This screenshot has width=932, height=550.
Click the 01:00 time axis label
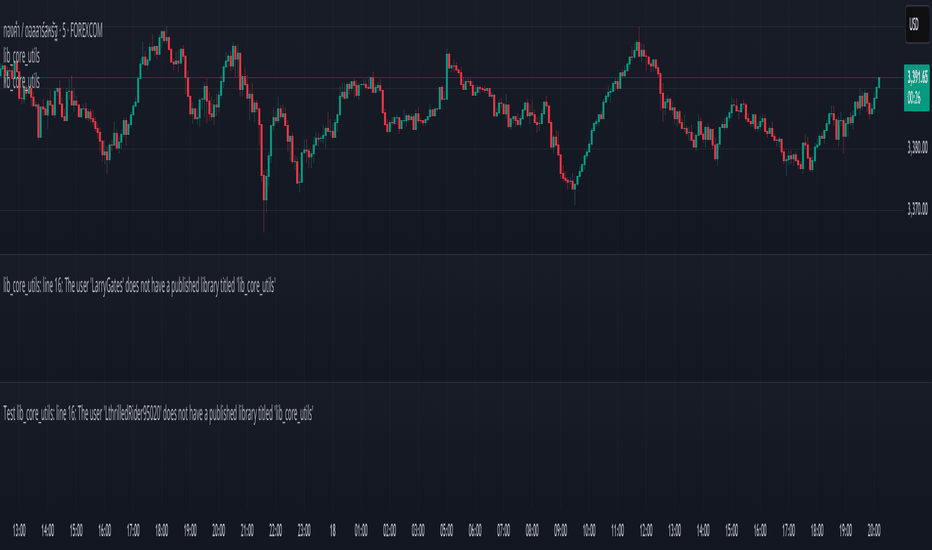coord(361,530)
